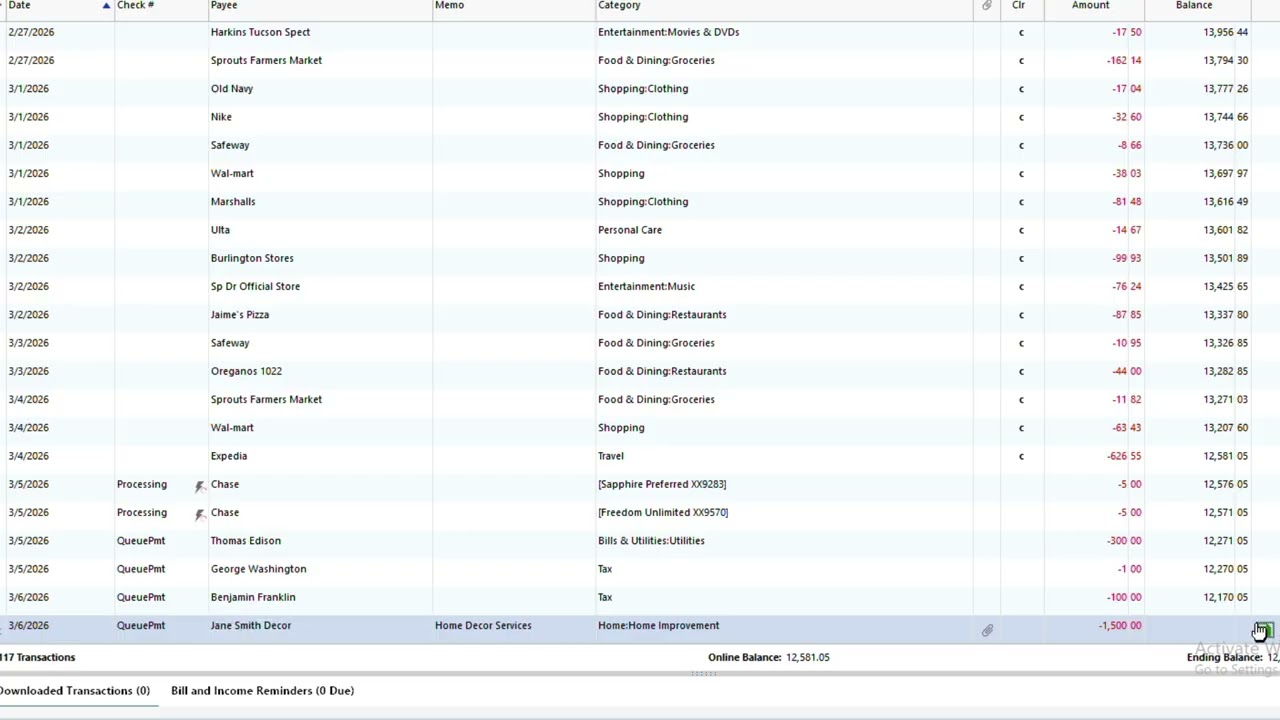Click the Marshalls payee cell
Screen dimensions: 1280x720
233,201
